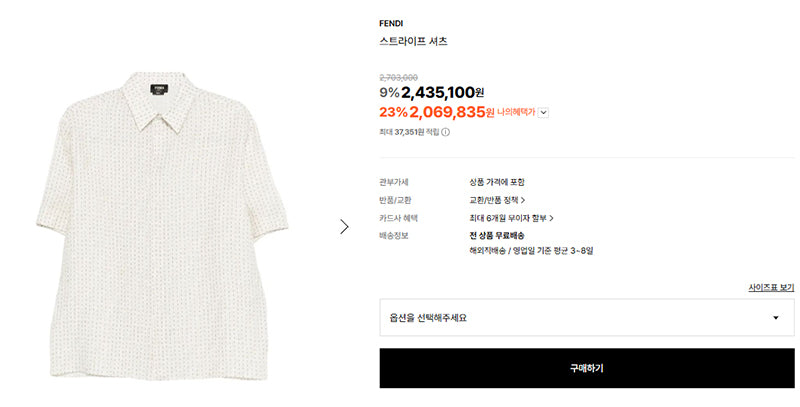The image size is (800, 407).
Task: Show the next product image using the arrow
Action: [x=344, y=226]
